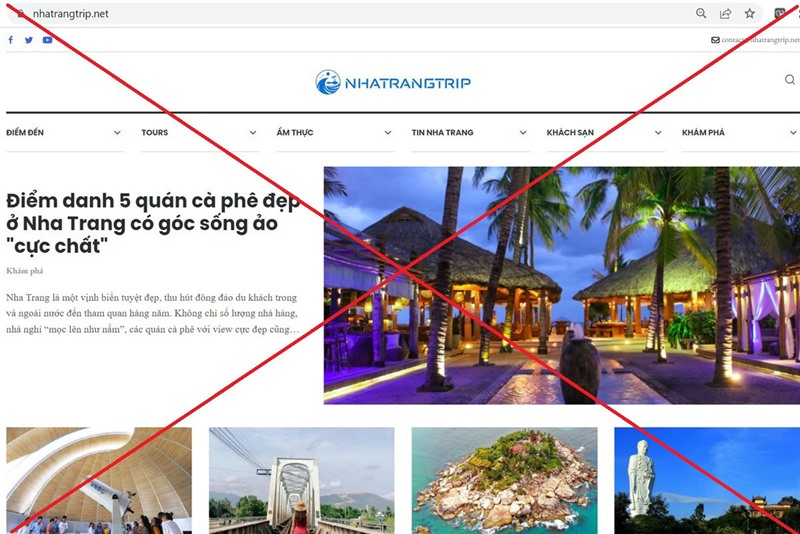Screen dimensions: 800x534
Task: Bookmark this page with the star icon
Action: click(x=749, y=14)
